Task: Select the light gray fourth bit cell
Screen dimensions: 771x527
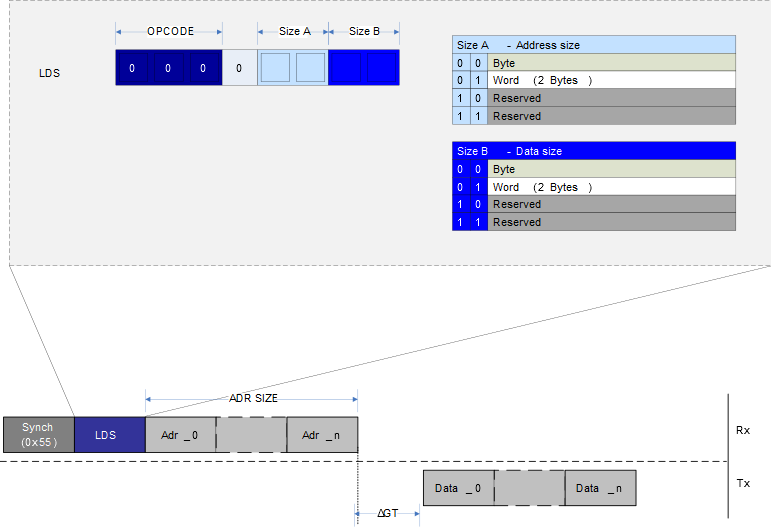Action: (x=239, y=68)
